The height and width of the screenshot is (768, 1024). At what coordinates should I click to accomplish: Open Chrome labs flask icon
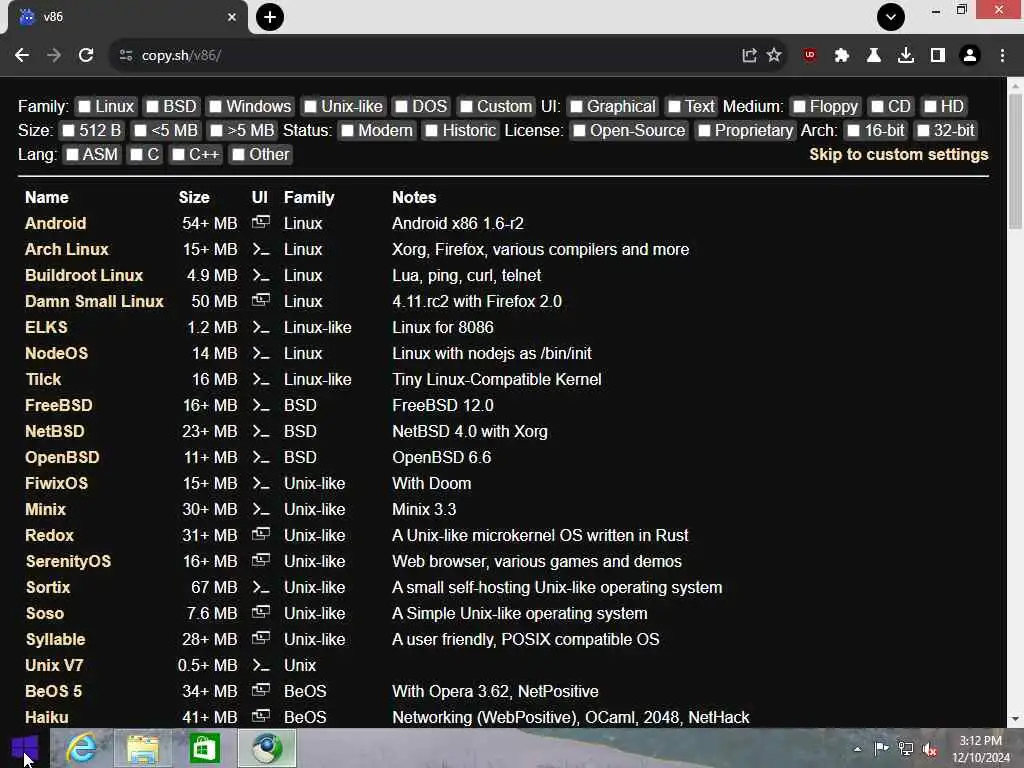click(x=873, y=56)
